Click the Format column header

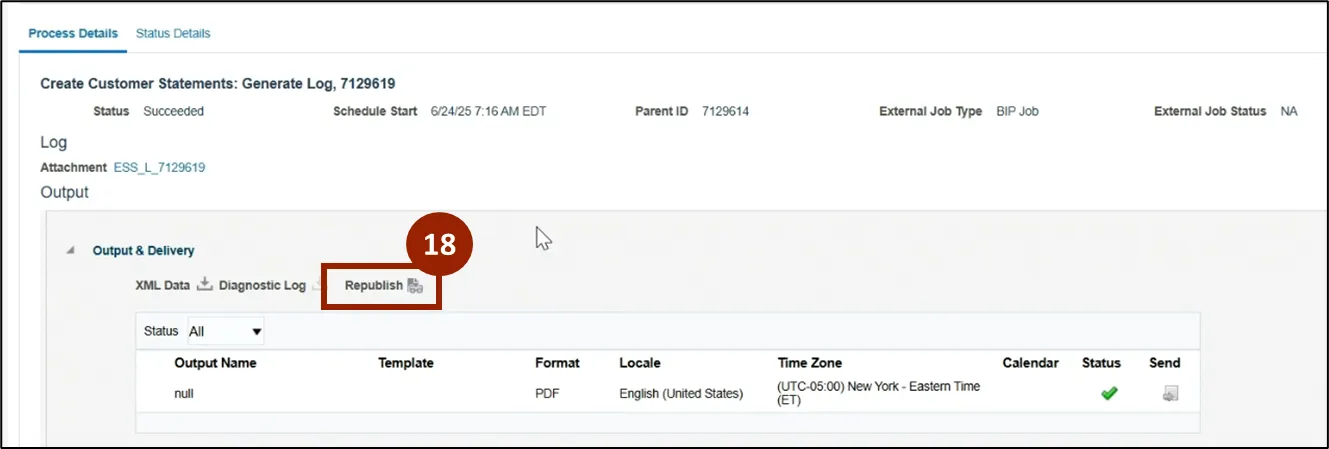[557, 363]
